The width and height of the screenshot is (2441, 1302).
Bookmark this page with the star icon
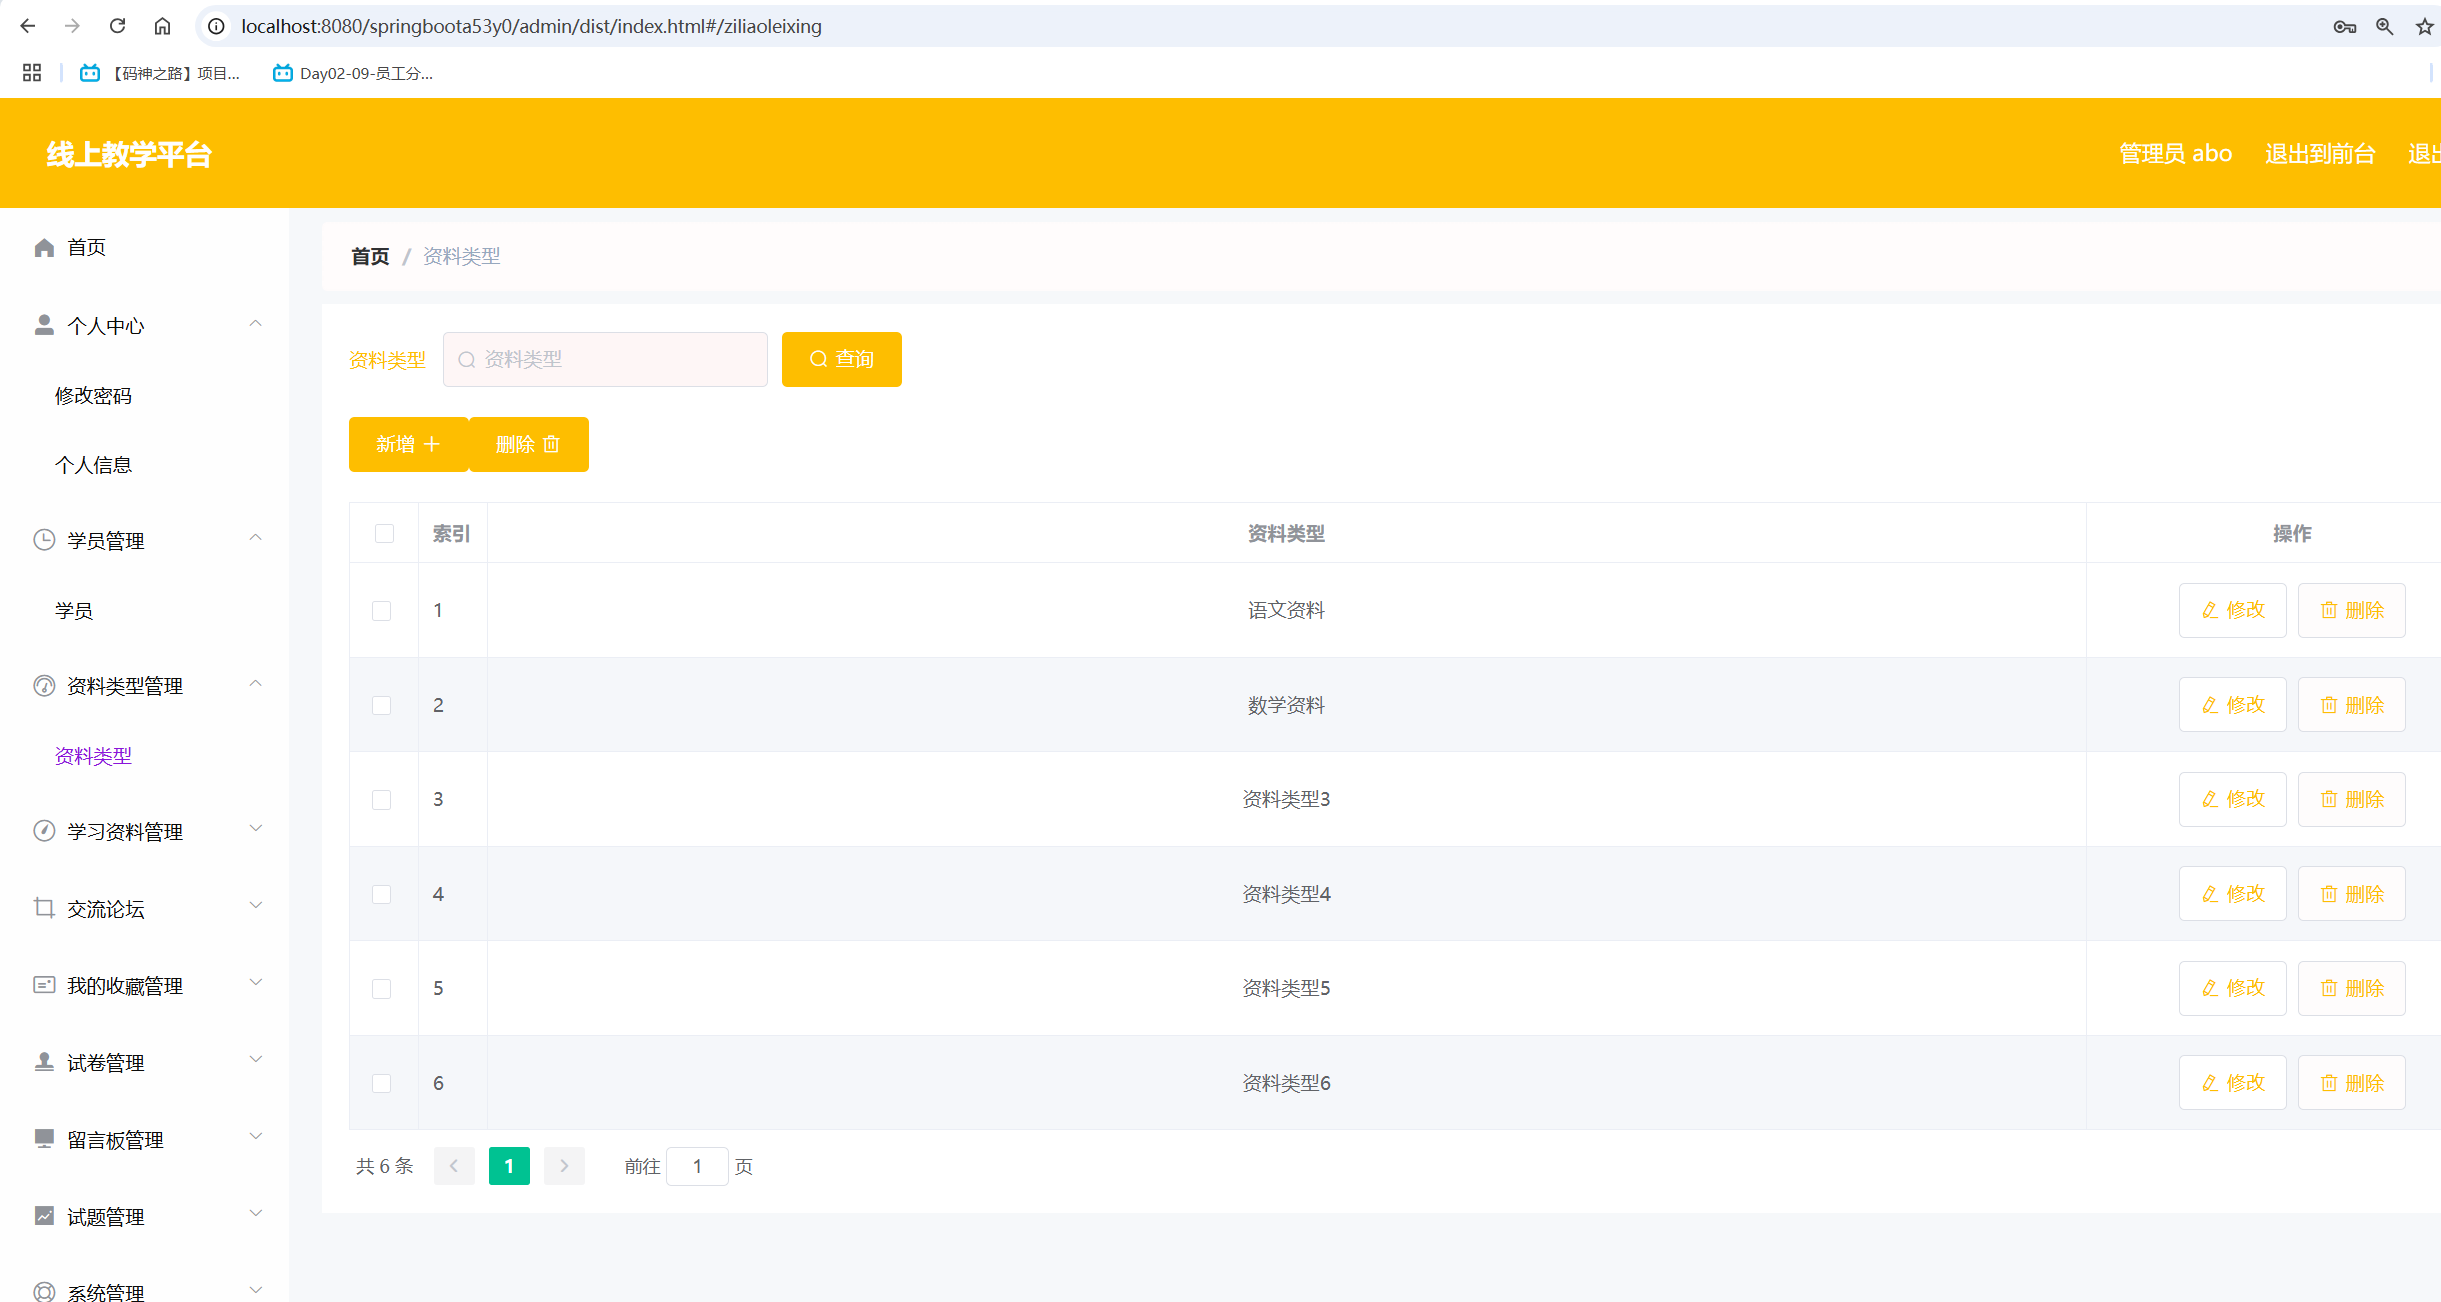[2425, 27]
